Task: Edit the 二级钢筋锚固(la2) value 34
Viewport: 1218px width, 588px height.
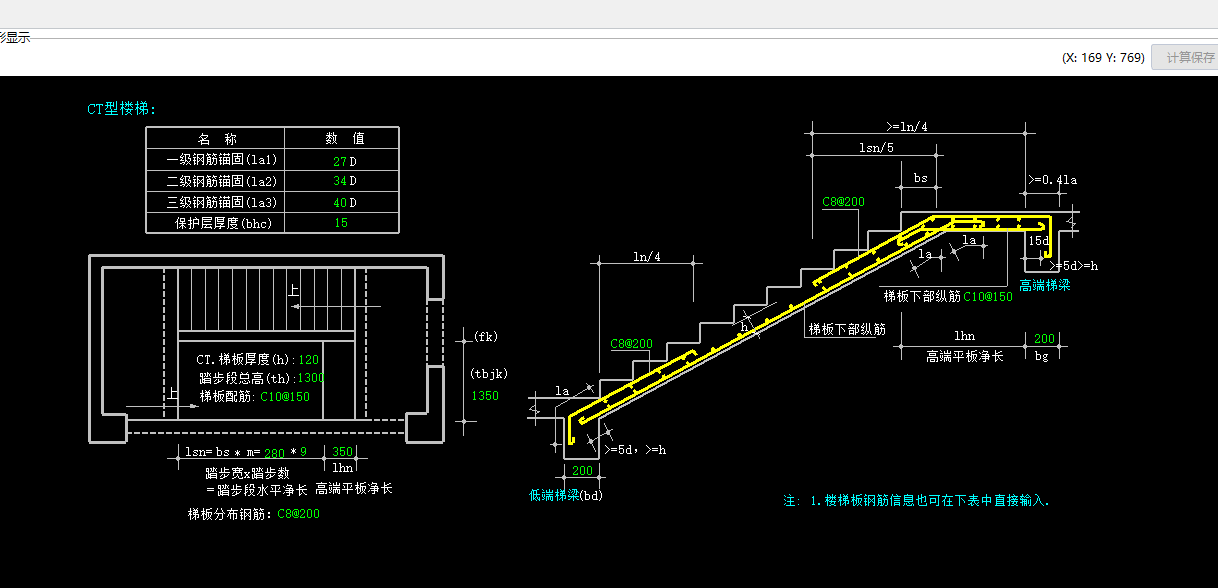Action: (x=339, y=181)
